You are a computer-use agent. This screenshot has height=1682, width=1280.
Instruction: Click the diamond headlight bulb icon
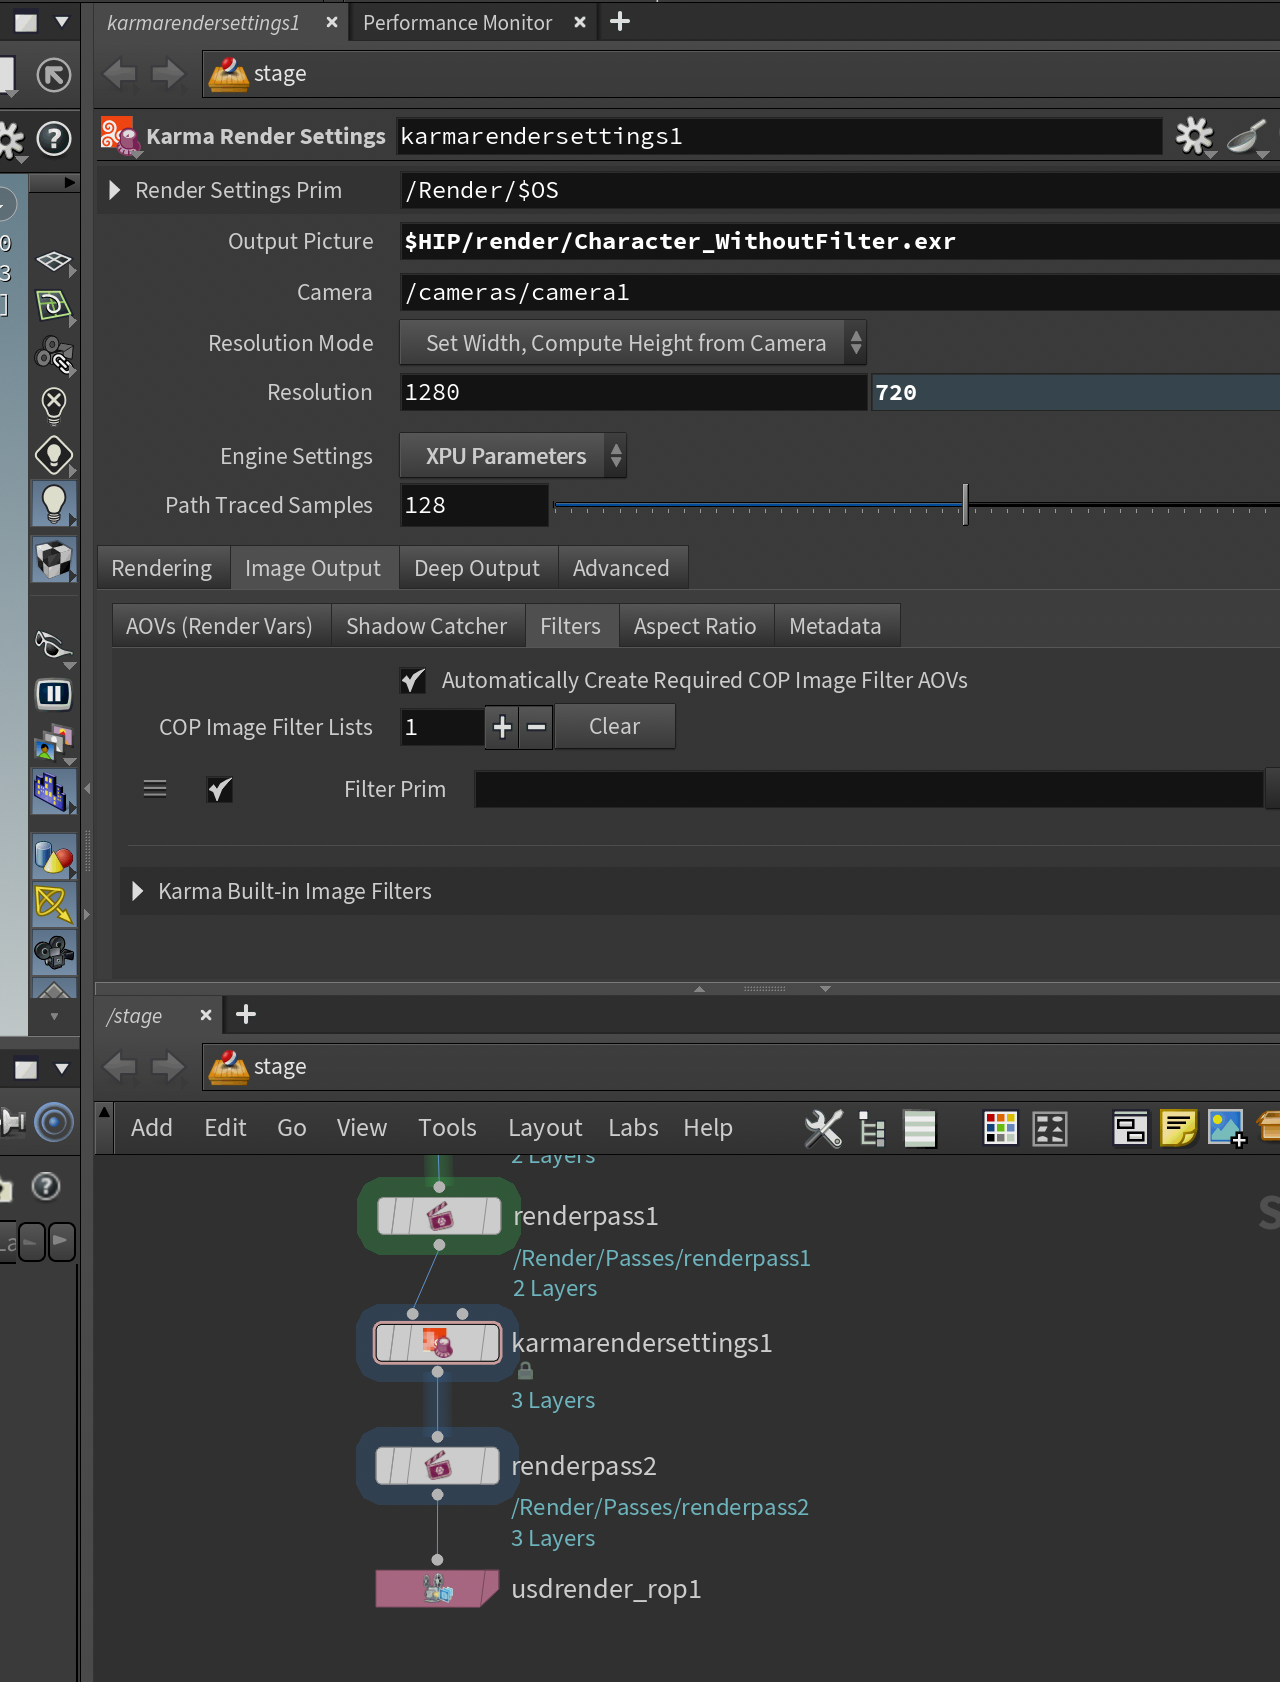coord(54,455)
